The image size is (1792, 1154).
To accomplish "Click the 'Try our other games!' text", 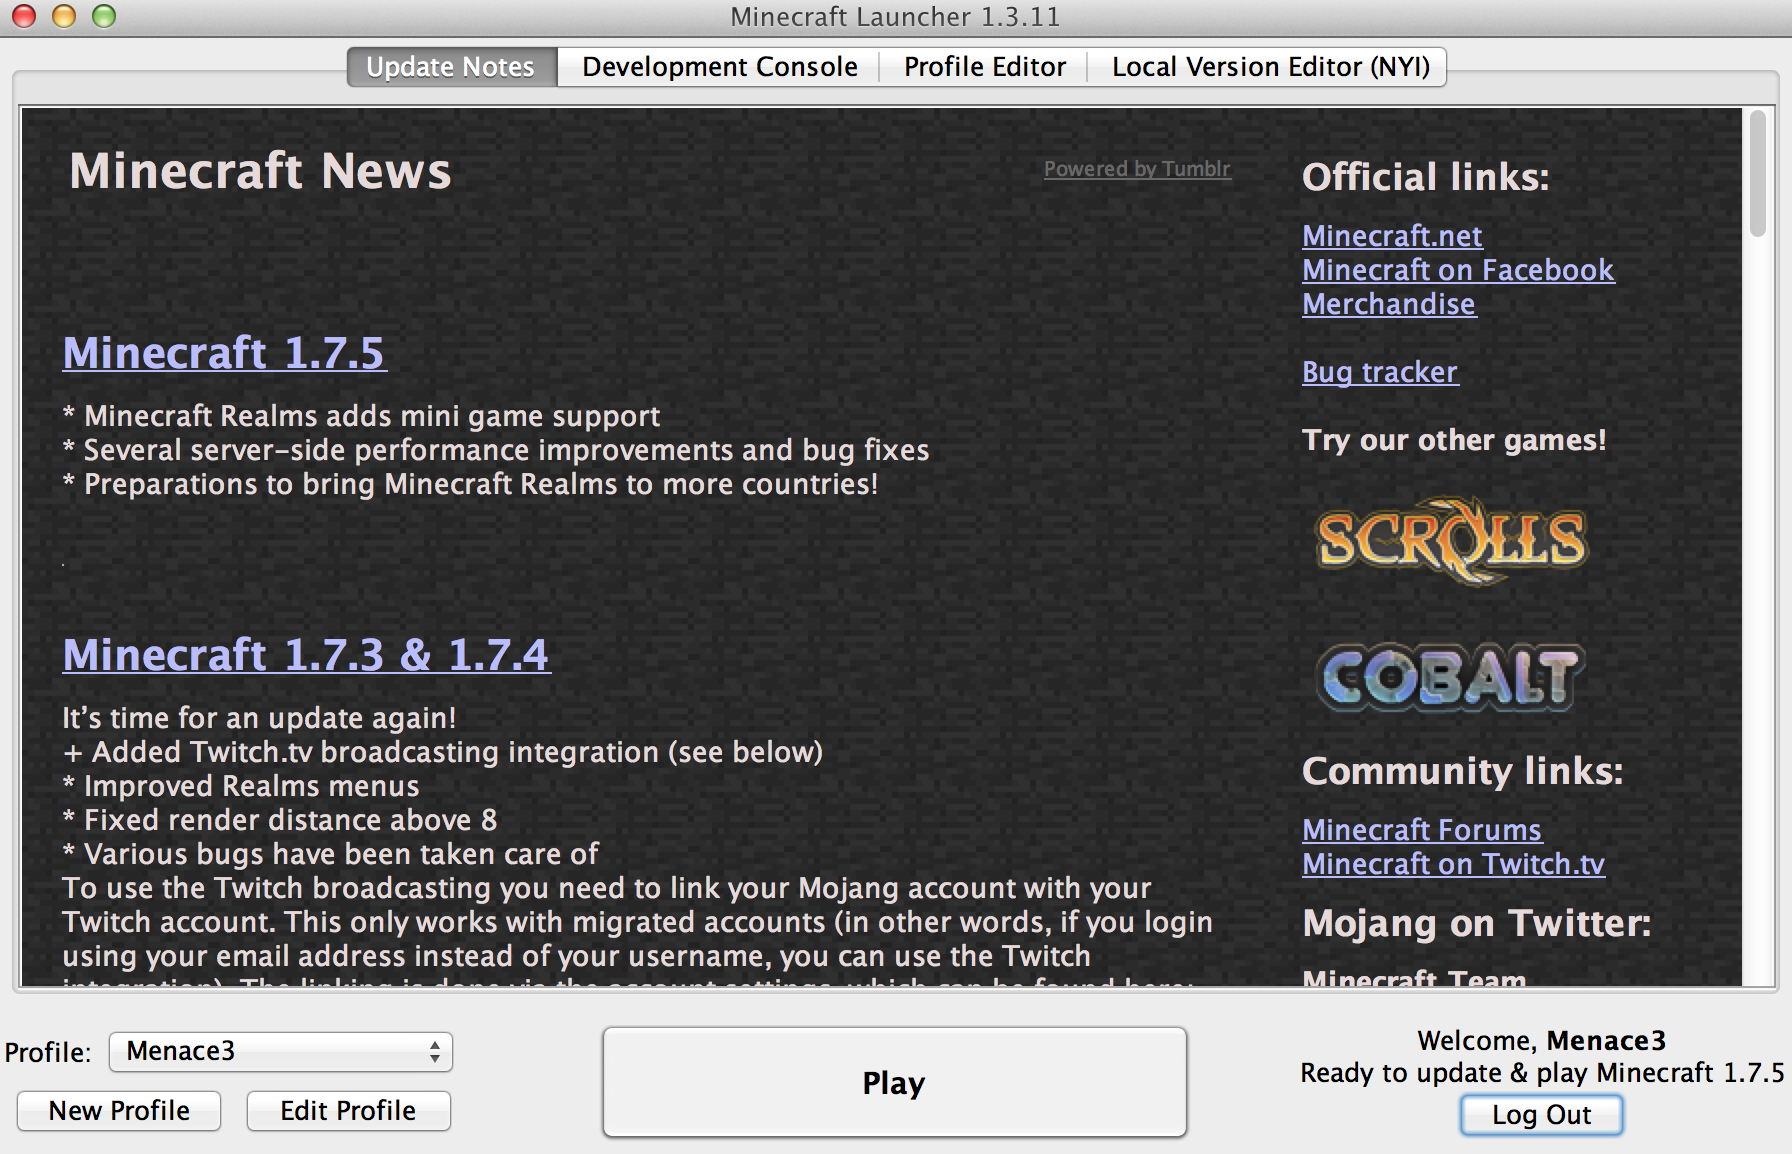I will point(1454,440).
